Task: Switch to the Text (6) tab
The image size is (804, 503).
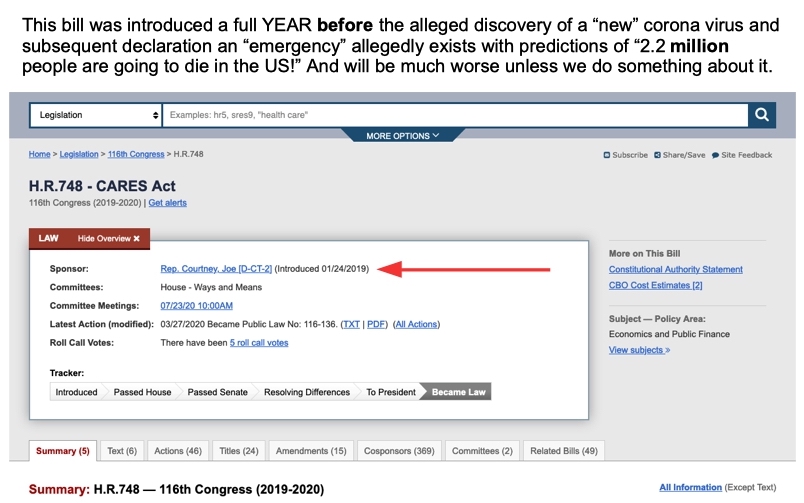Action: tap(122, 451)
